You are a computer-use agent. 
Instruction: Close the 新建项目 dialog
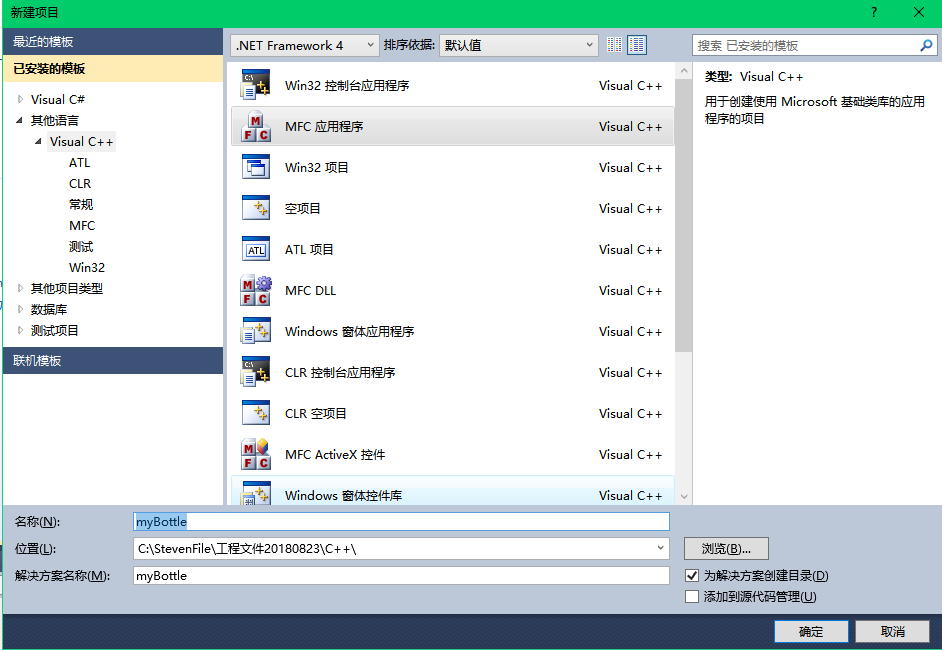(919, 12)
